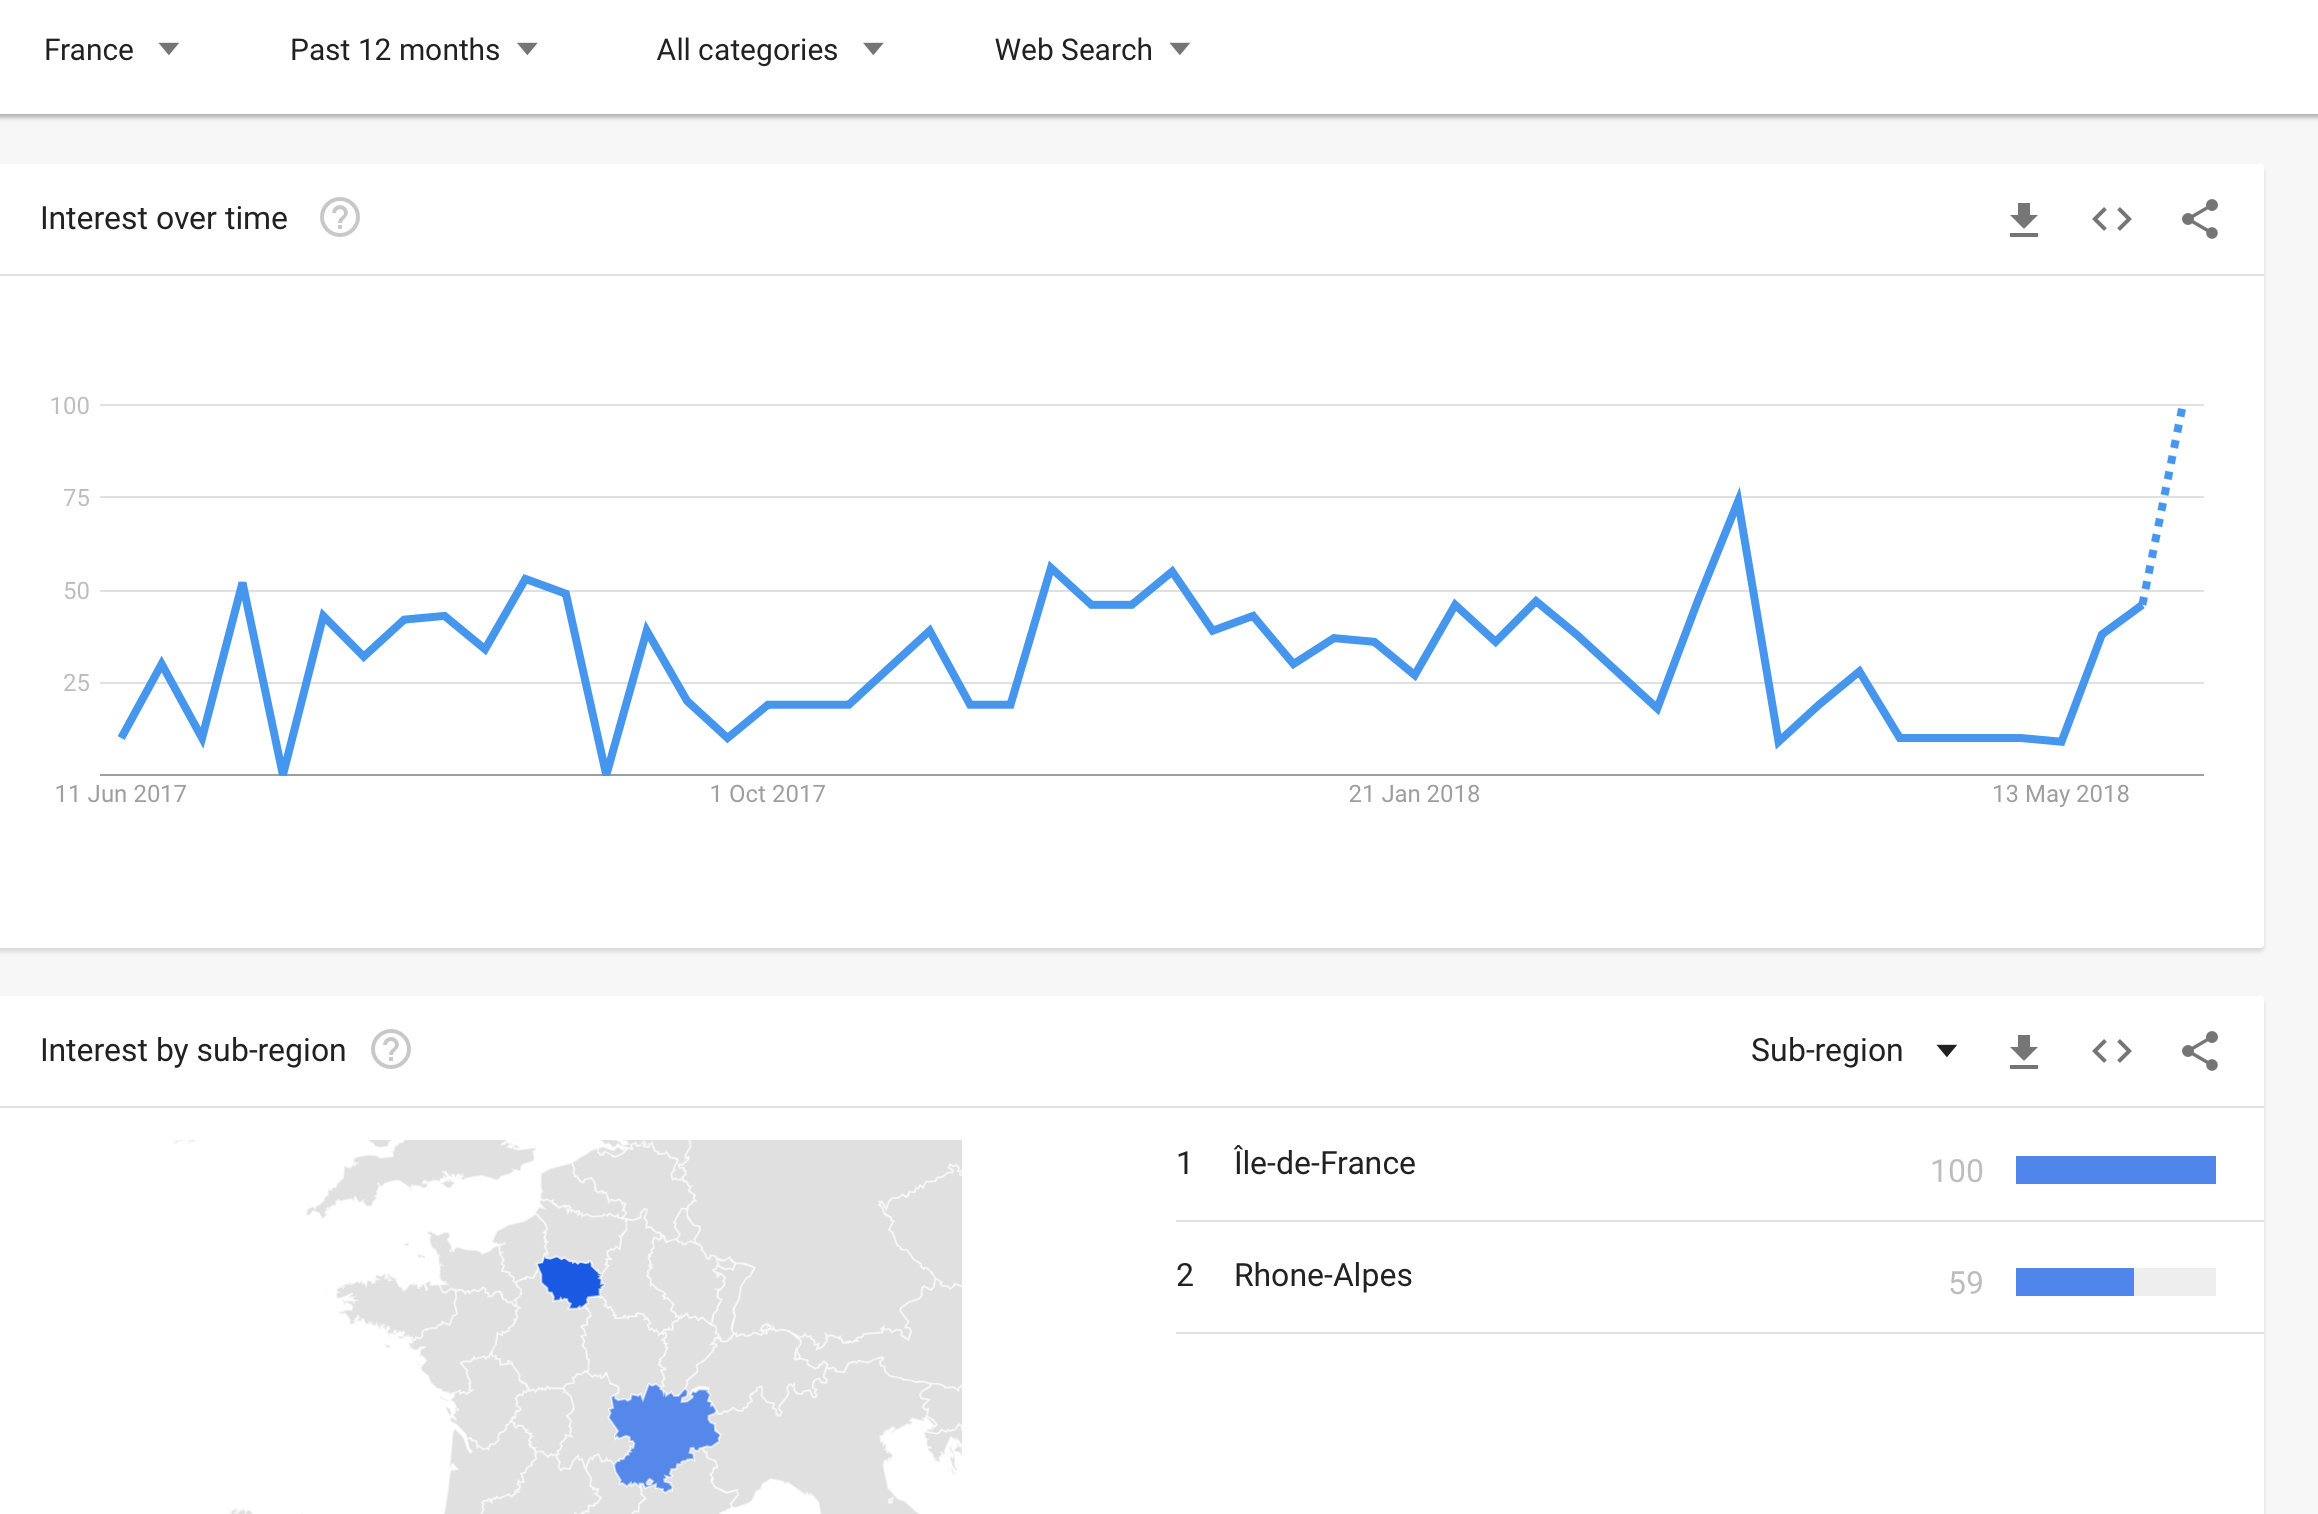Open the Web Search type dropdown
This screenshot has width=2318, height=1514.
(1091, 49)
